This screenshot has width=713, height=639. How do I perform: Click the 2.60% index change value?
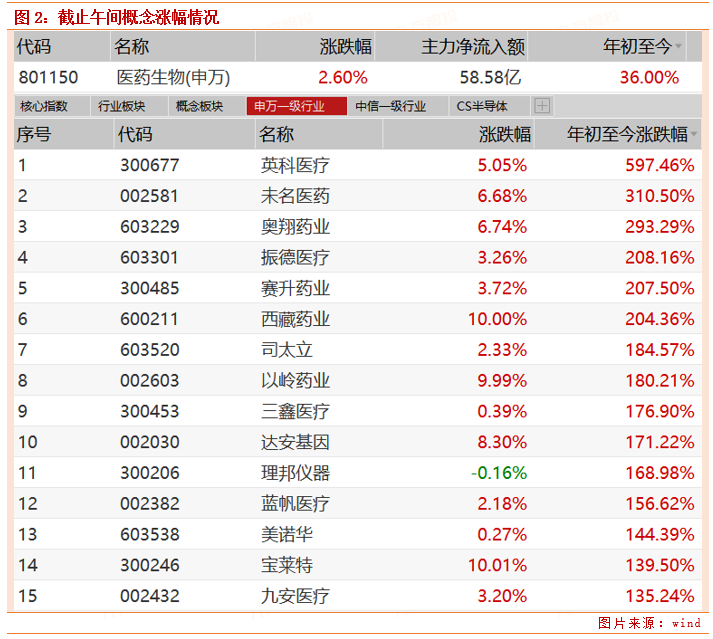342,78
